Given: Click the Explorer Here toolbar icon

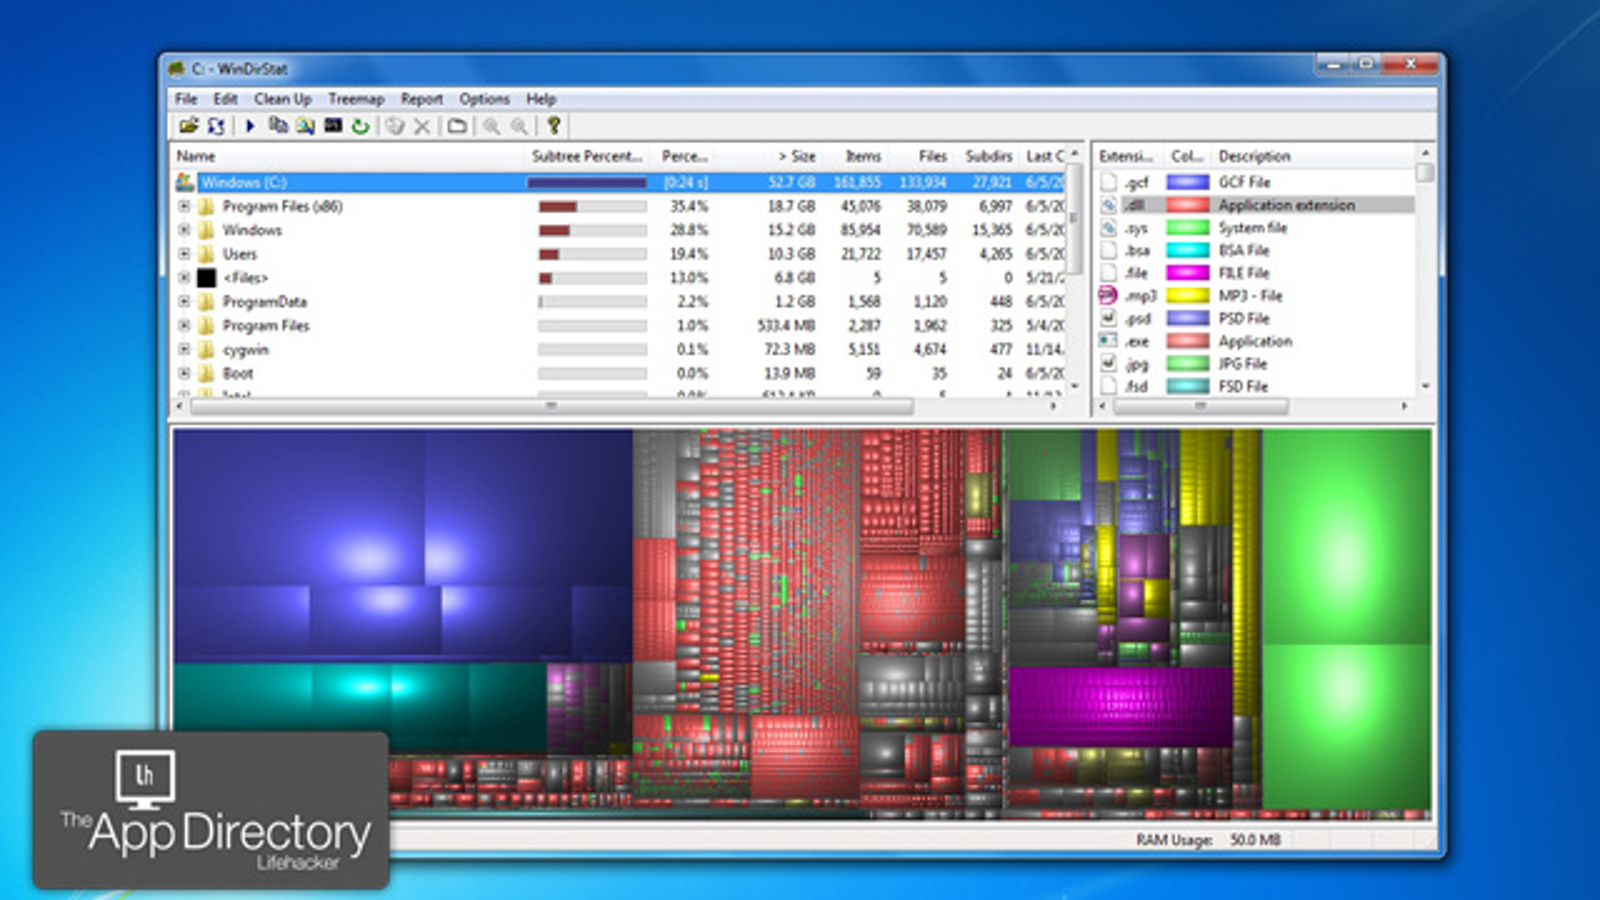Looking at the screenshot, I should click(305, 126).
